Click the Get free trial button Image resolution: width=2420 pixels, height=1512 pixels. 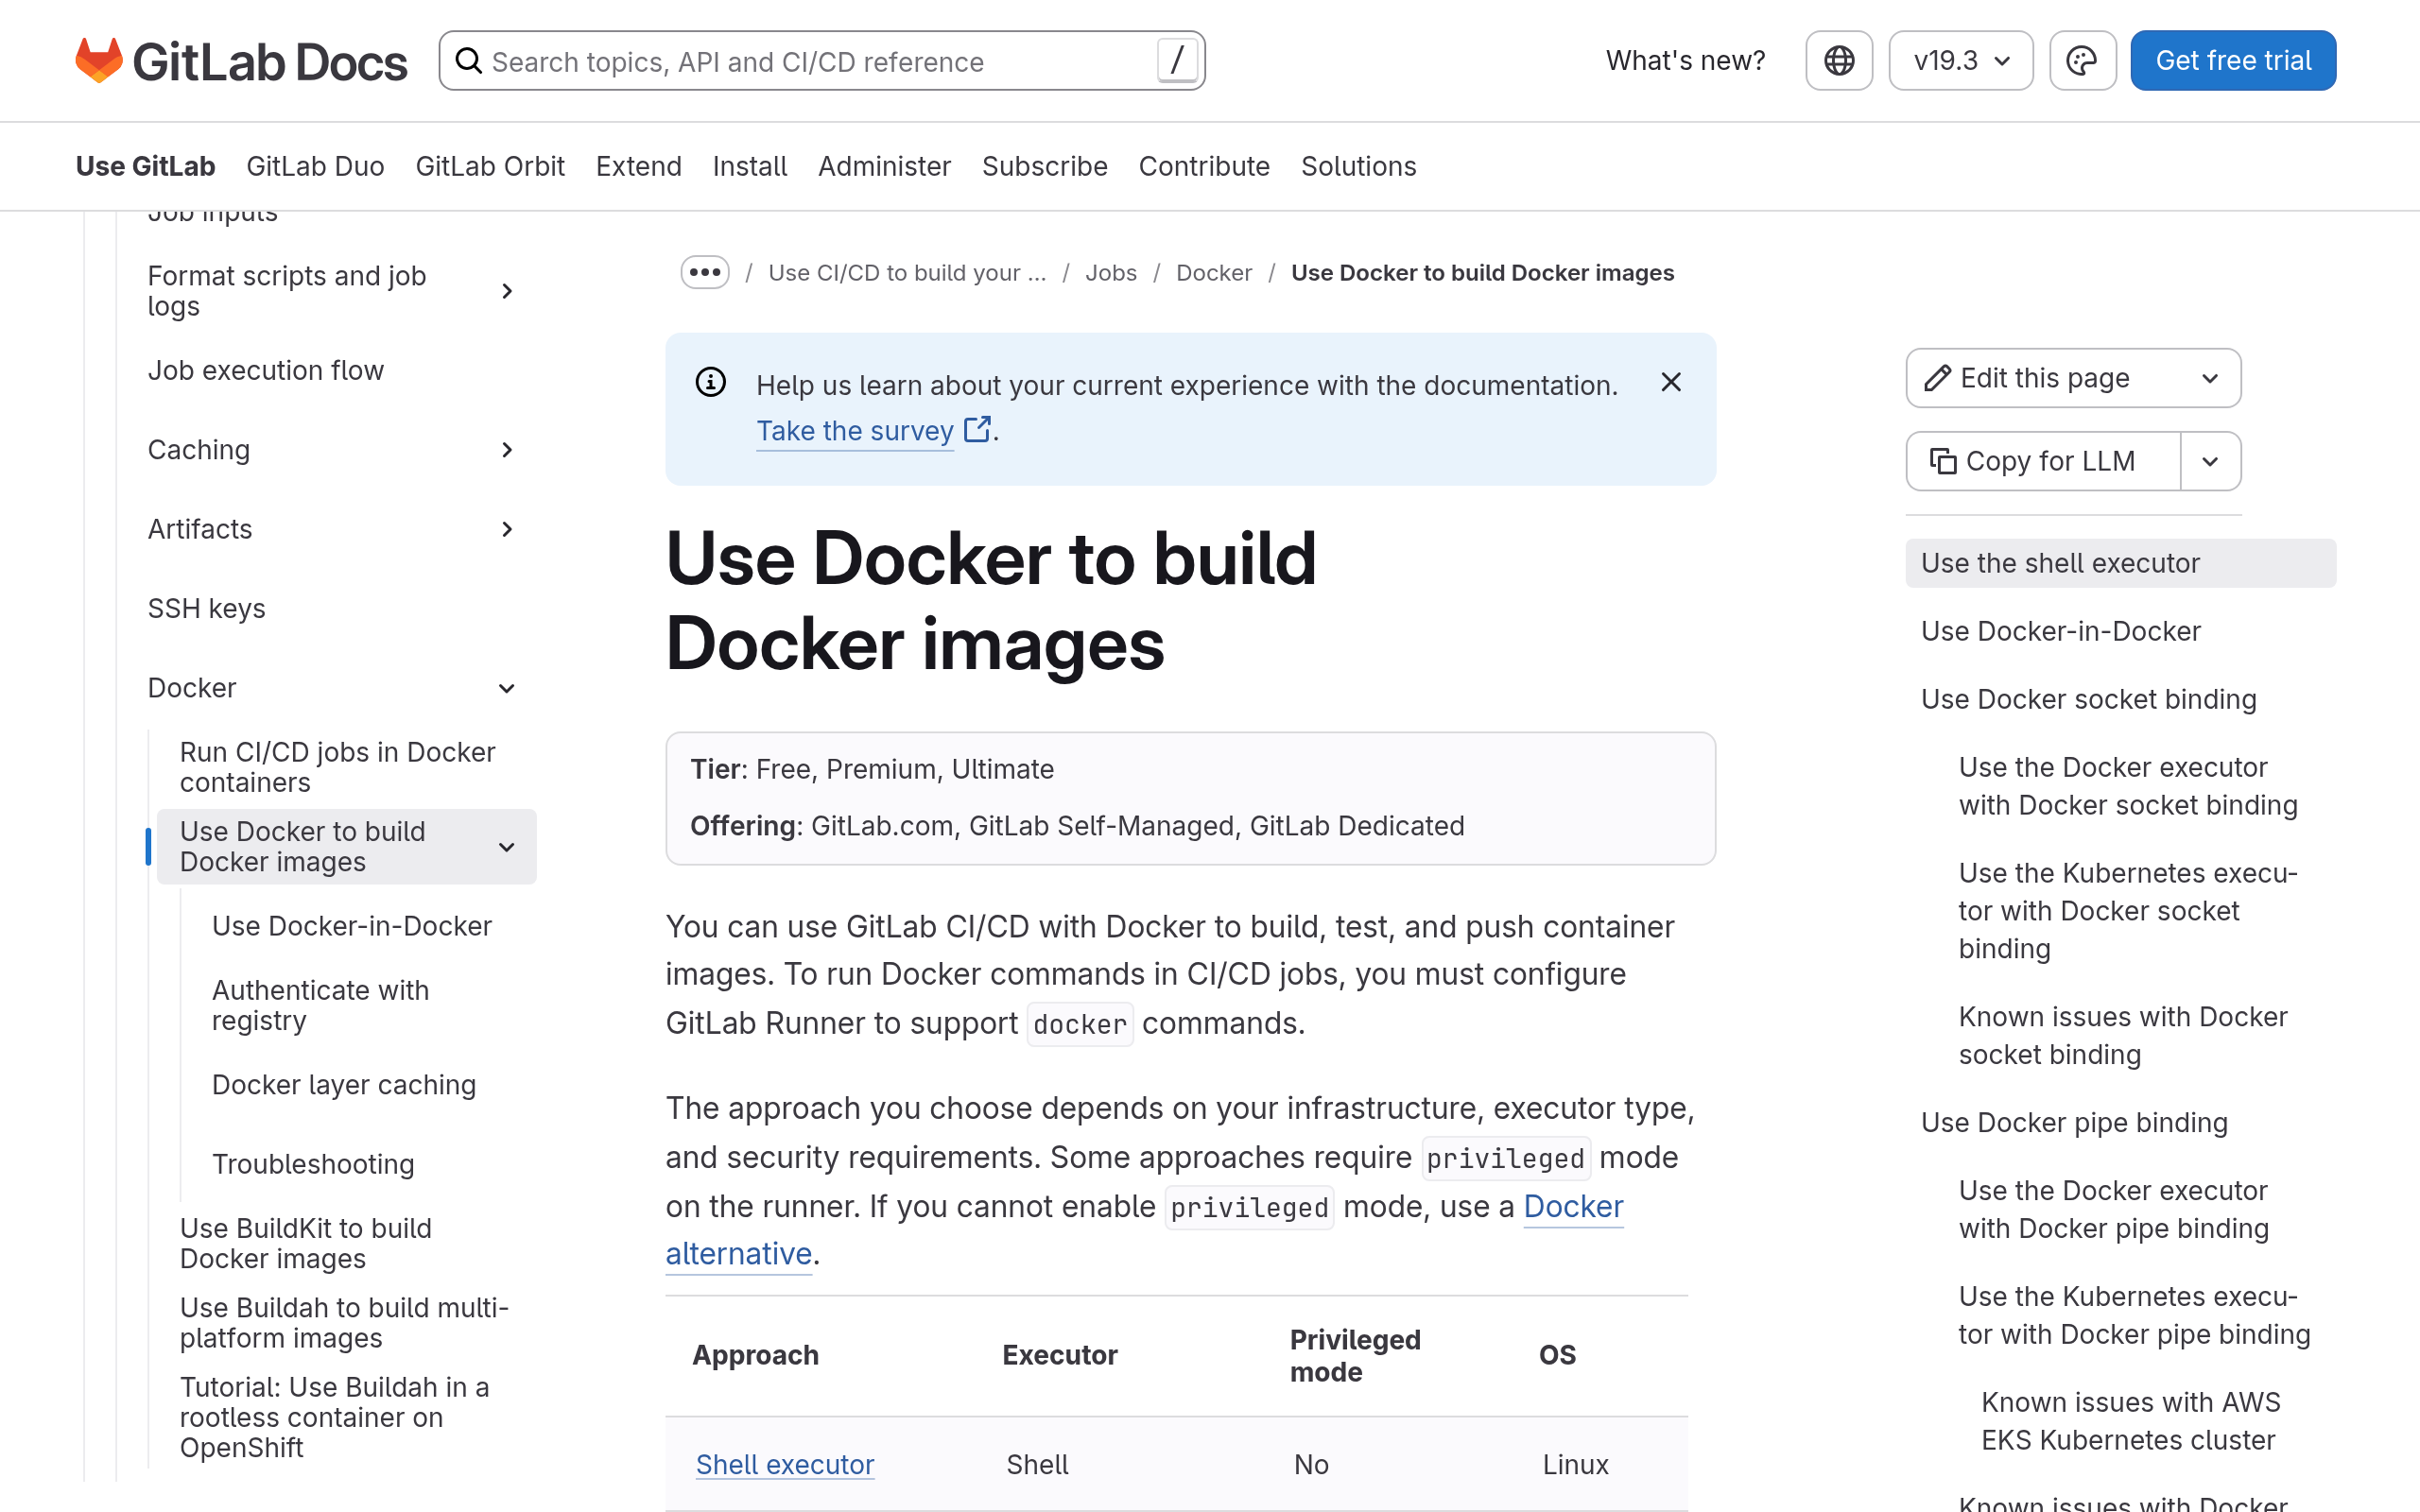(x=2233, y=61)
